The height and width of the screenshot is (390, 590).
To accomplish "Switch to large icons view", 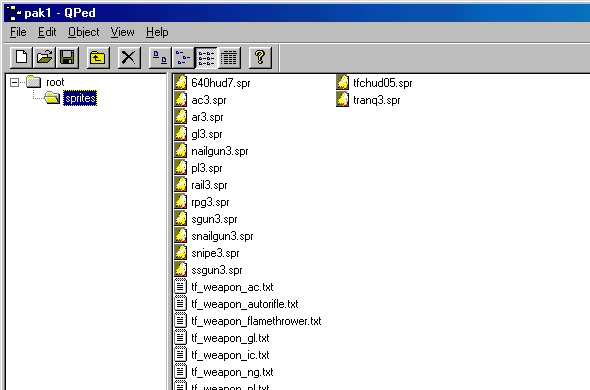I will point(160,58).
